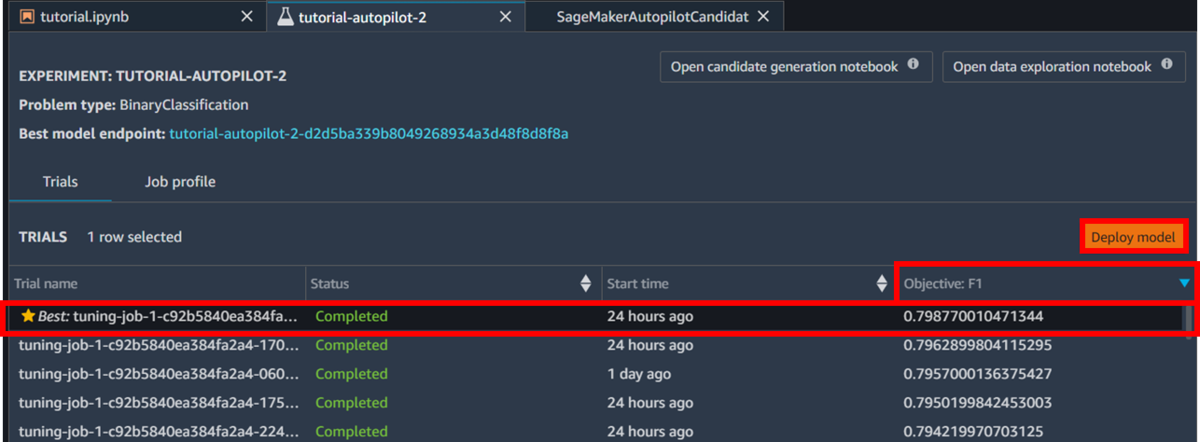Click the notebook icon on tutorial.ipynb tab
Image resolution: width=1200 pixels, height=442 pixels.
(27, 17)
